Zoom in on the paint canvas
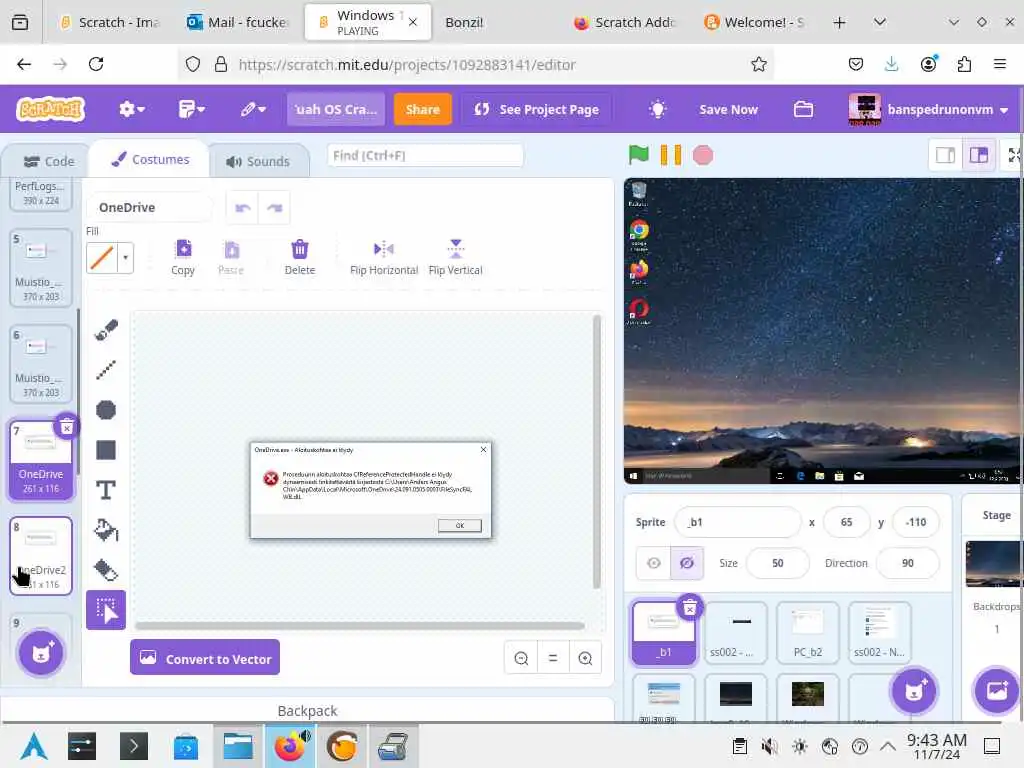 coord(585,658)
